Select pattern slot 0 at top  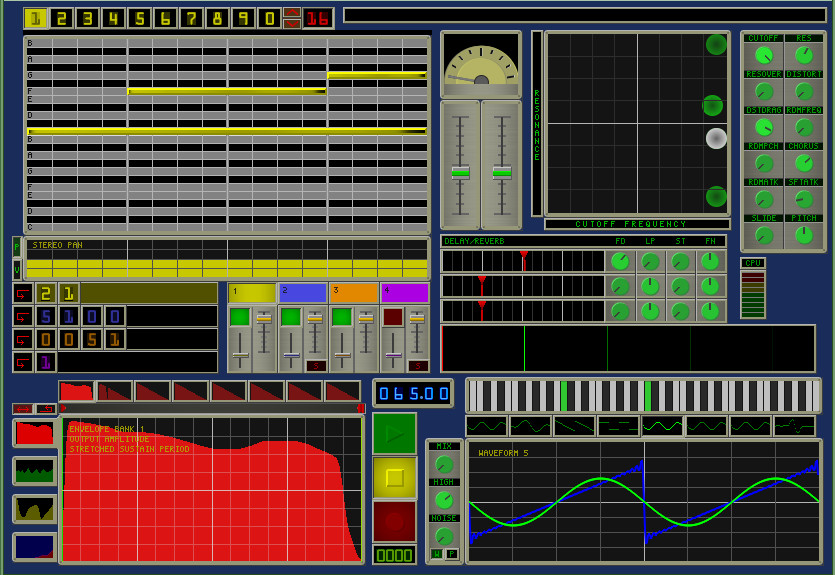point(270,19)
